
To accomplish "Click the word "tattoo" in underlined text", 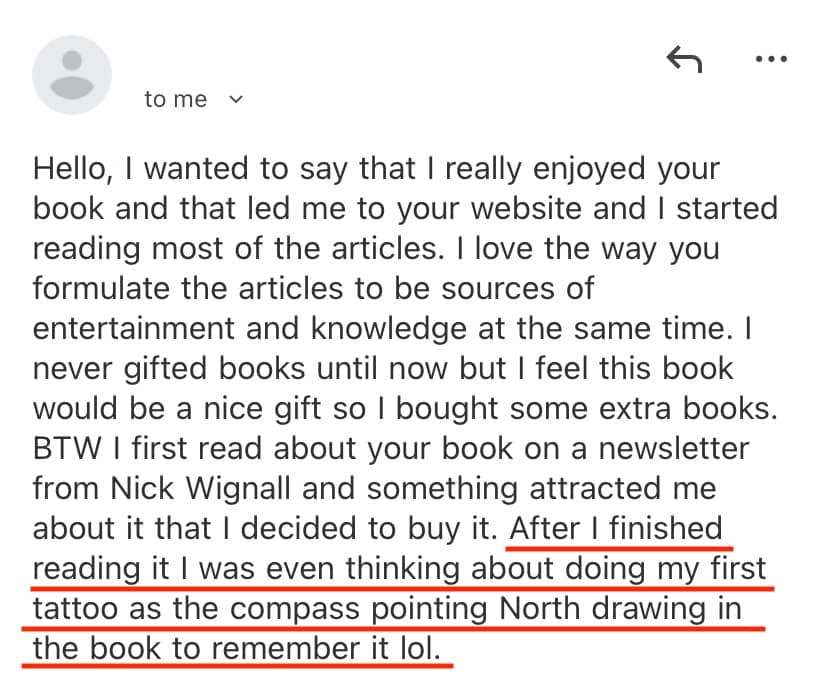I will (x=78, y=609).
